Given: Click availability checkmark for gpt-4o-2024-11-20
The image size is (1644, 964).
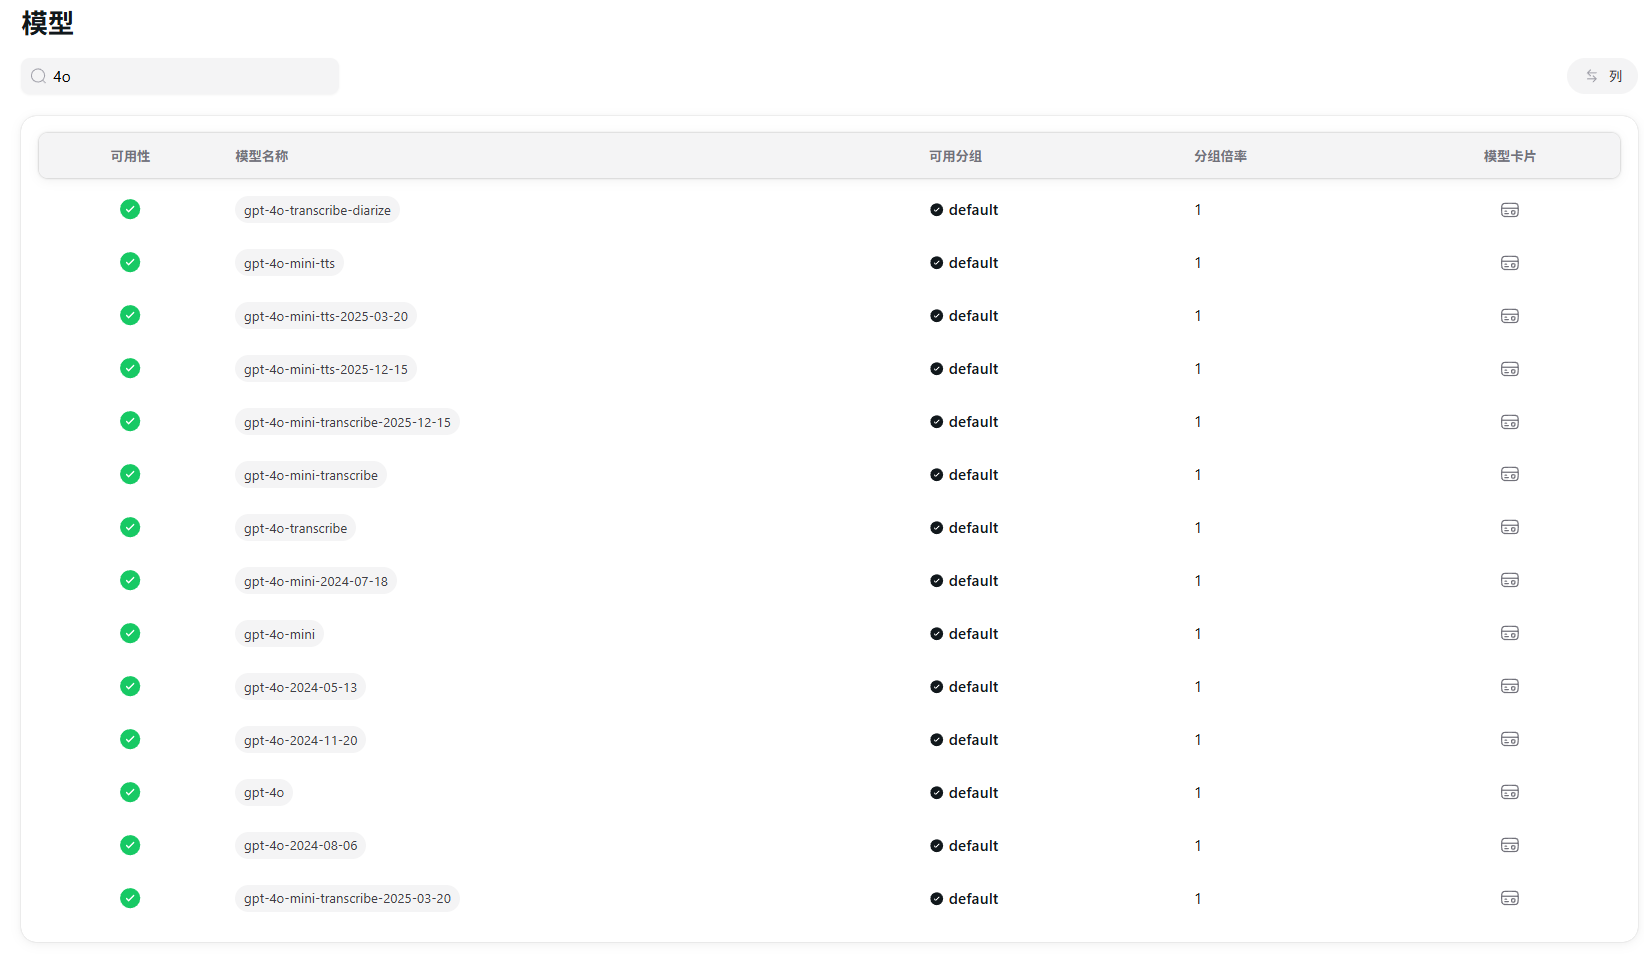Looking at the screenshot, I should click(130, 739).
